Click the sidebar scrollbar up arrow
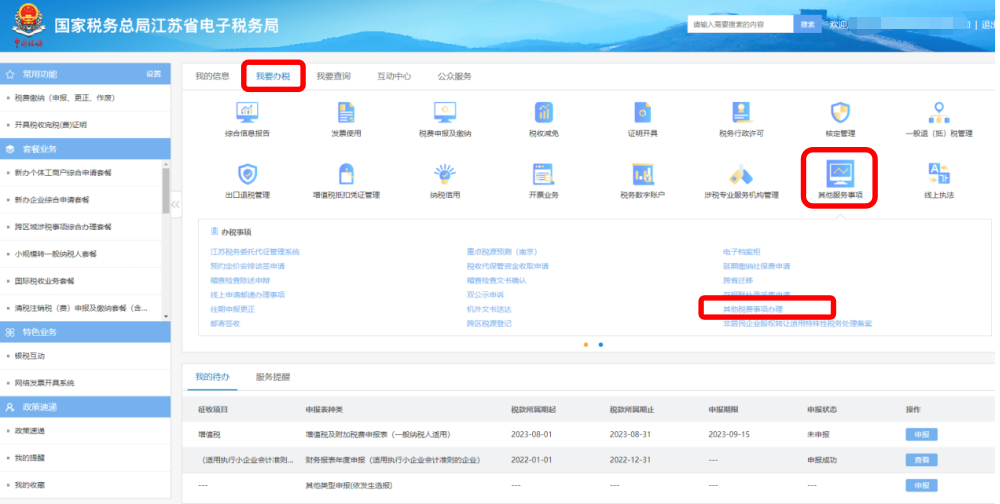The width and height of the screenshot is (1000, 504). (x=166, y=165)
